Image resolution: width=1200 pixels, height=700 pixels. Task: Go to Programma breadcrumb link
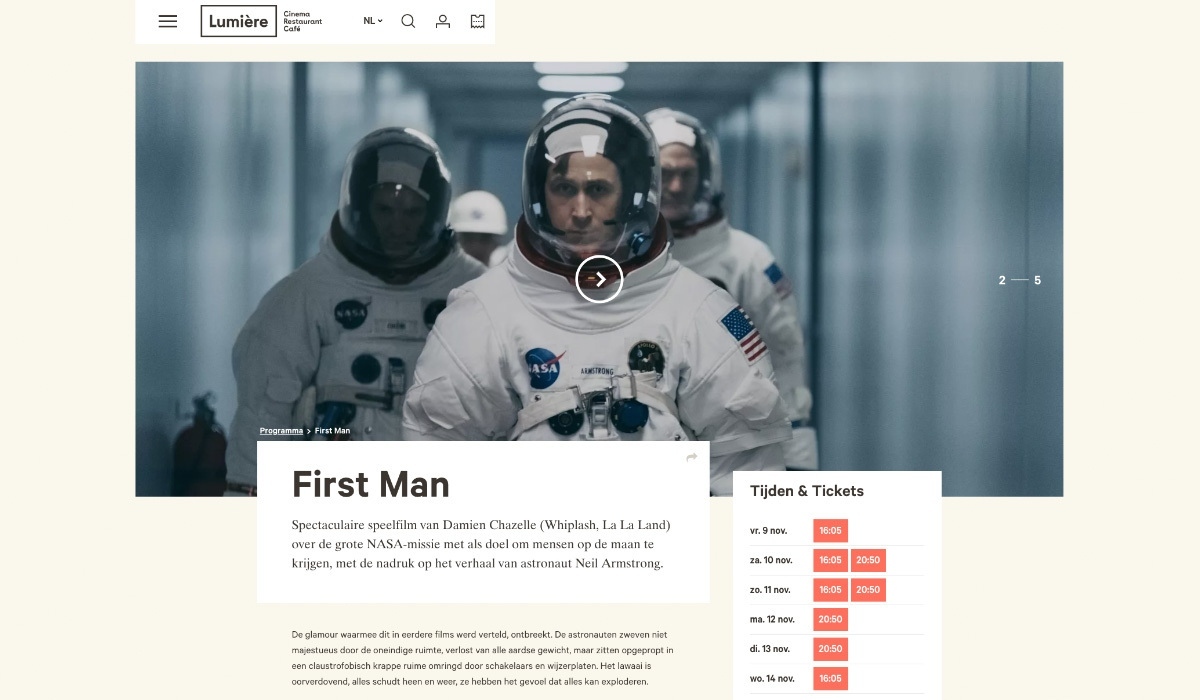point(281,431)
